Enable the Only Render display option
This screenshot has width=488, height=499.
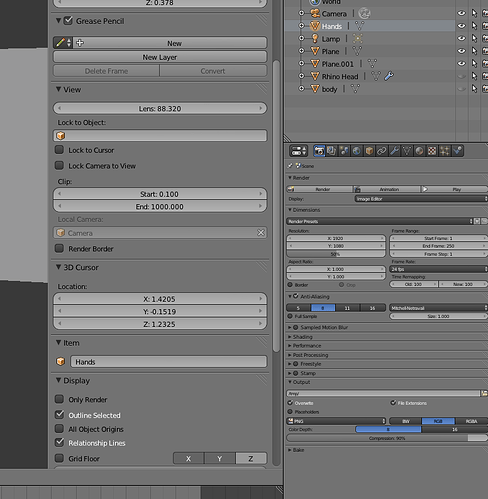tap(59, 399)
